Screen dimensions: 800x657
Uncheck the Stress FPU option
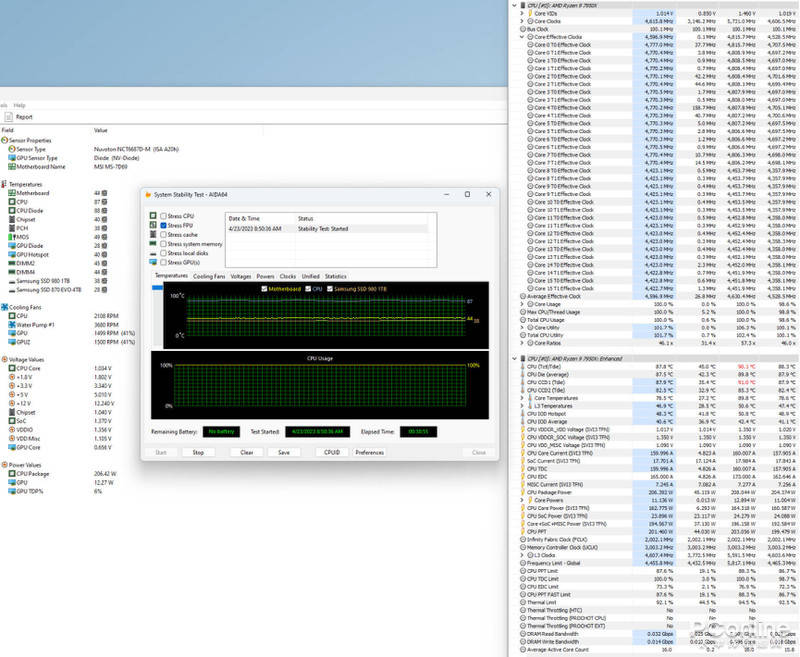[x=164, y=225]
